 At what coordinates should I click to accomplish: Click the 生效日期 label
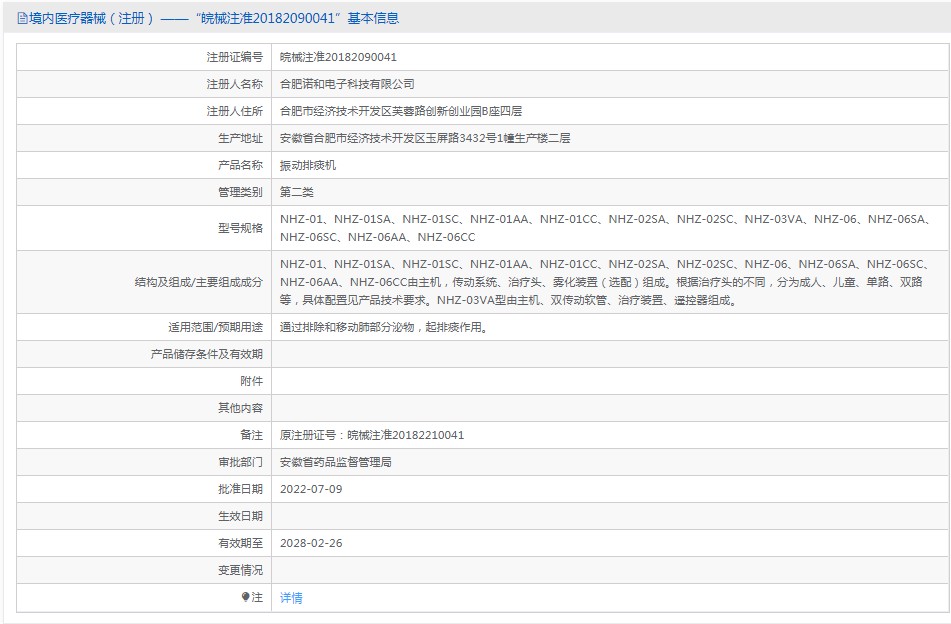241,516
